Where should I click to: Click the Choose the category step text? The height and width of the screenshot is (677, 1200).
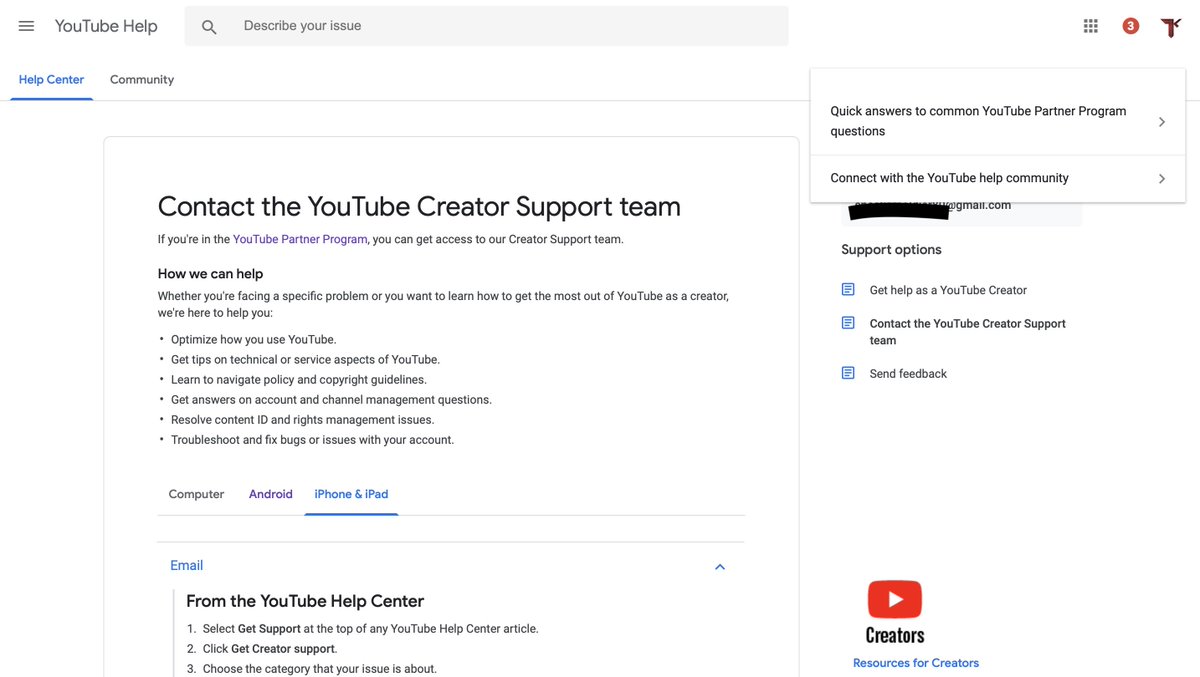pos(320,669)
